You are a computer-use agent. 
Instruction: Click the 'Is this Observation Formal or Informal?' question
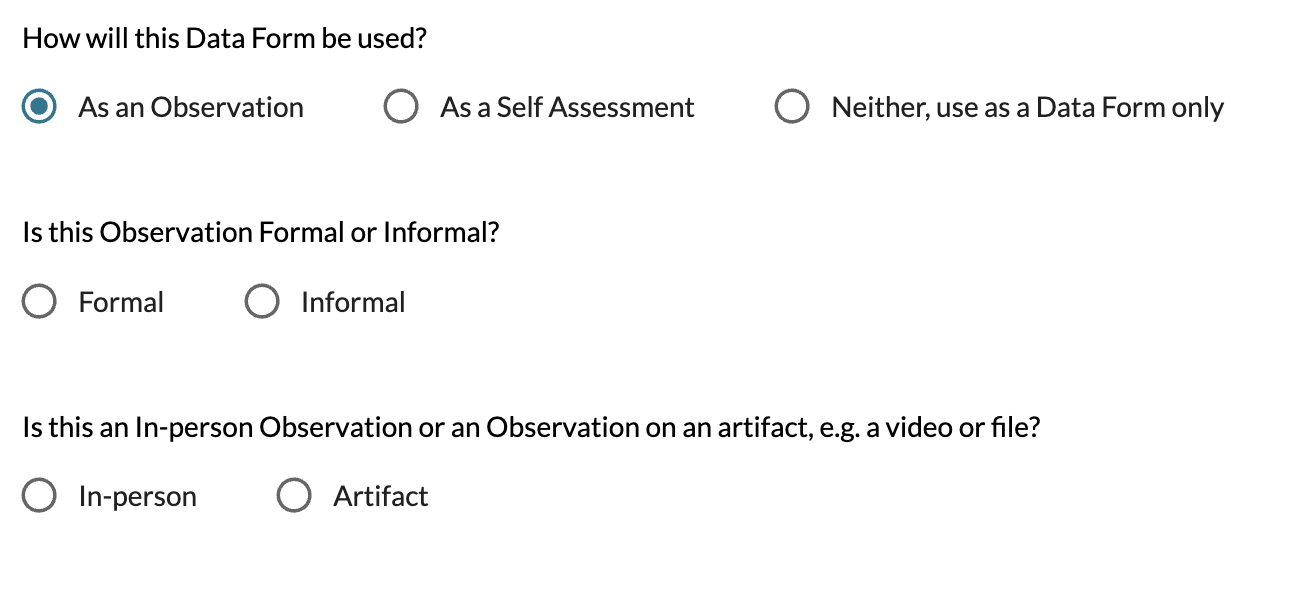(x=260, y=233)
